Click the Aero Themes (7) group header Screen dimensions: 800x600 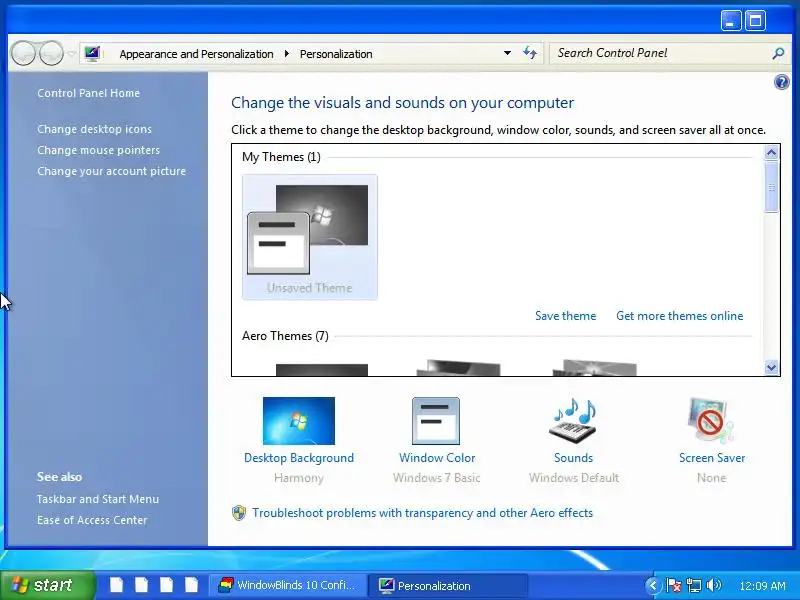tap(285, 336)
